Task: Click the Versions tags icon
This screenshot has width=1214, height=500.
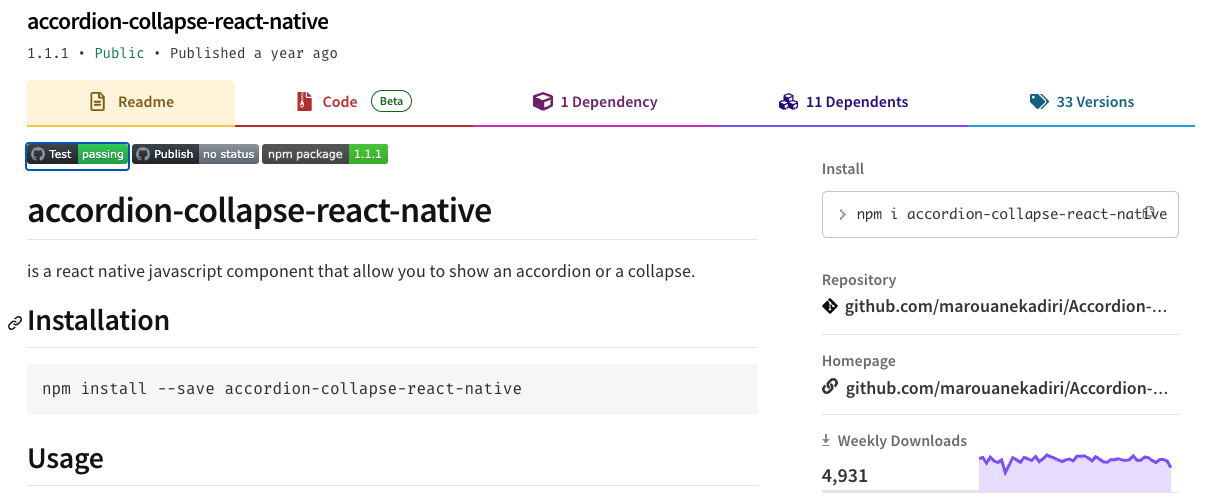Action: (x=1039, y=102)
